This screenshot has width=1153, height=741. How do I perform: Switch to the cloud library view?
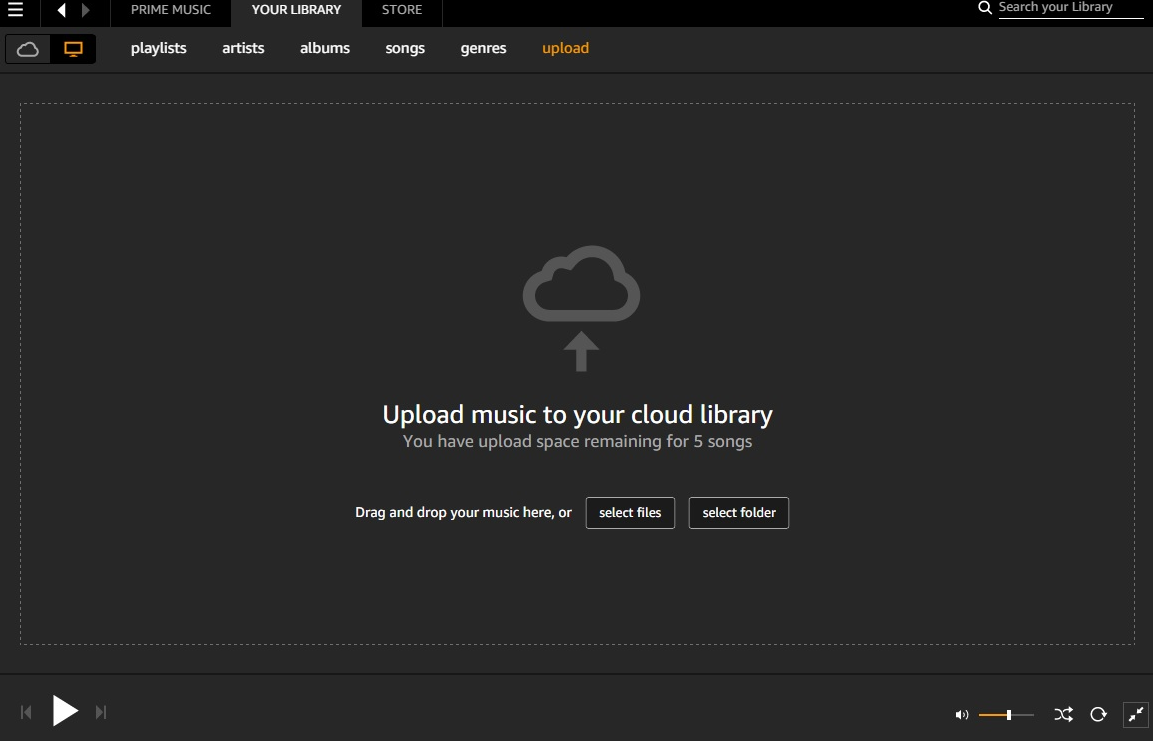pos(28,49)
